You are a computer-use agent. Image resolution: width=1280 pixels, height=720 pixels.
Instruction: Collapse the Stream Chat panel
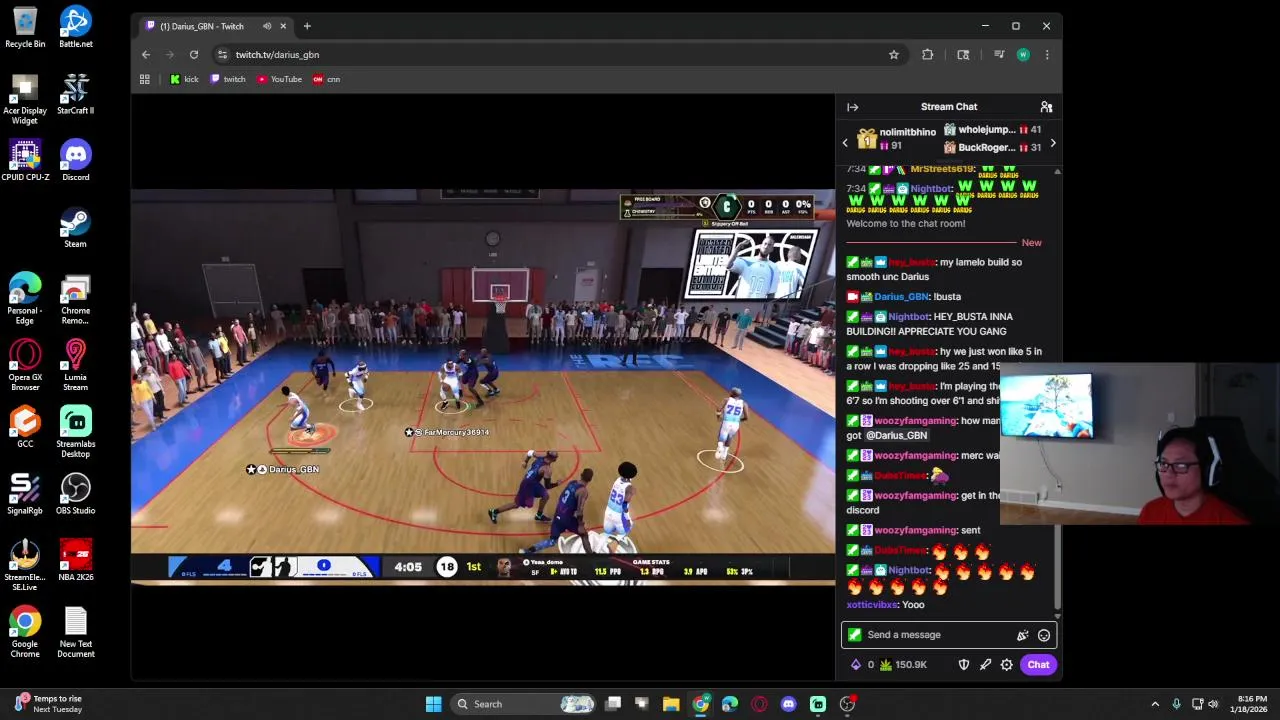852,107
